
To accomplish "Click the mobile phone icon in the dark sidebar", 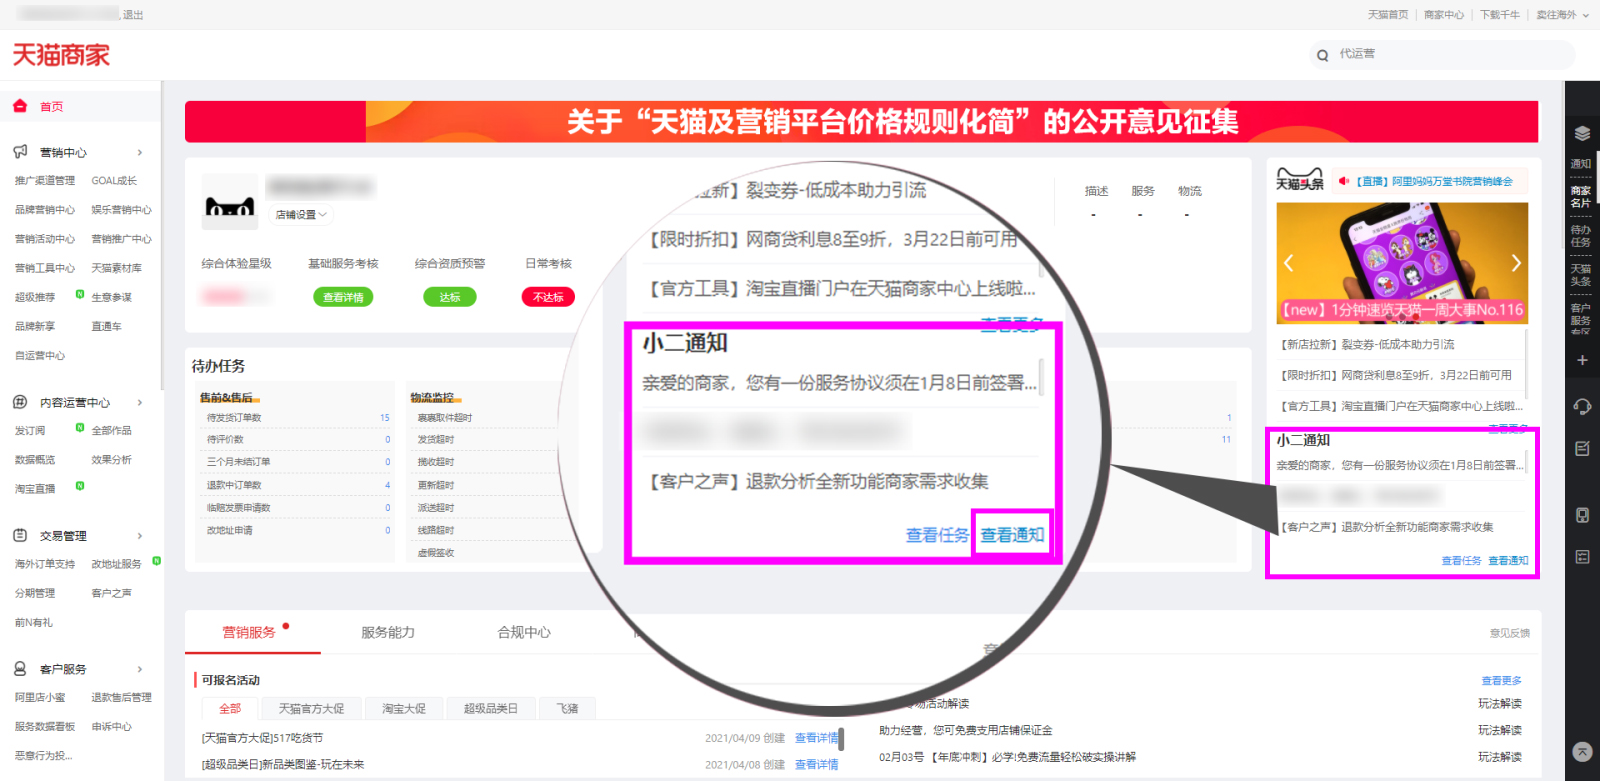I will point(1582,515).
